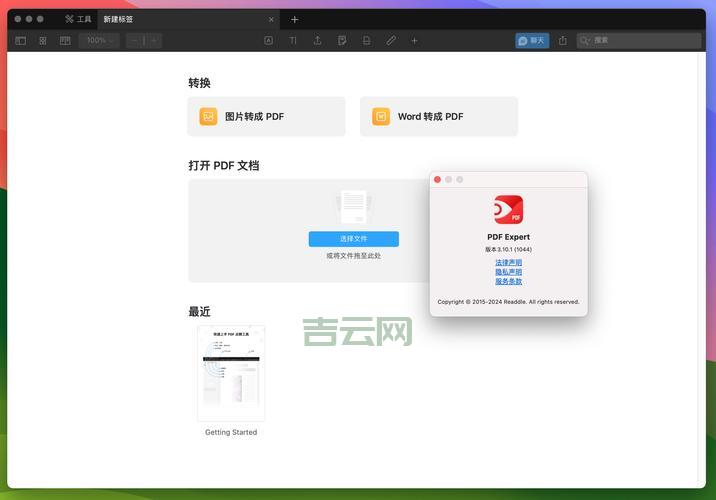This screenshot has width=716, height=500.
Task: Click the PDF Expert title text
Action: [508, 237]
